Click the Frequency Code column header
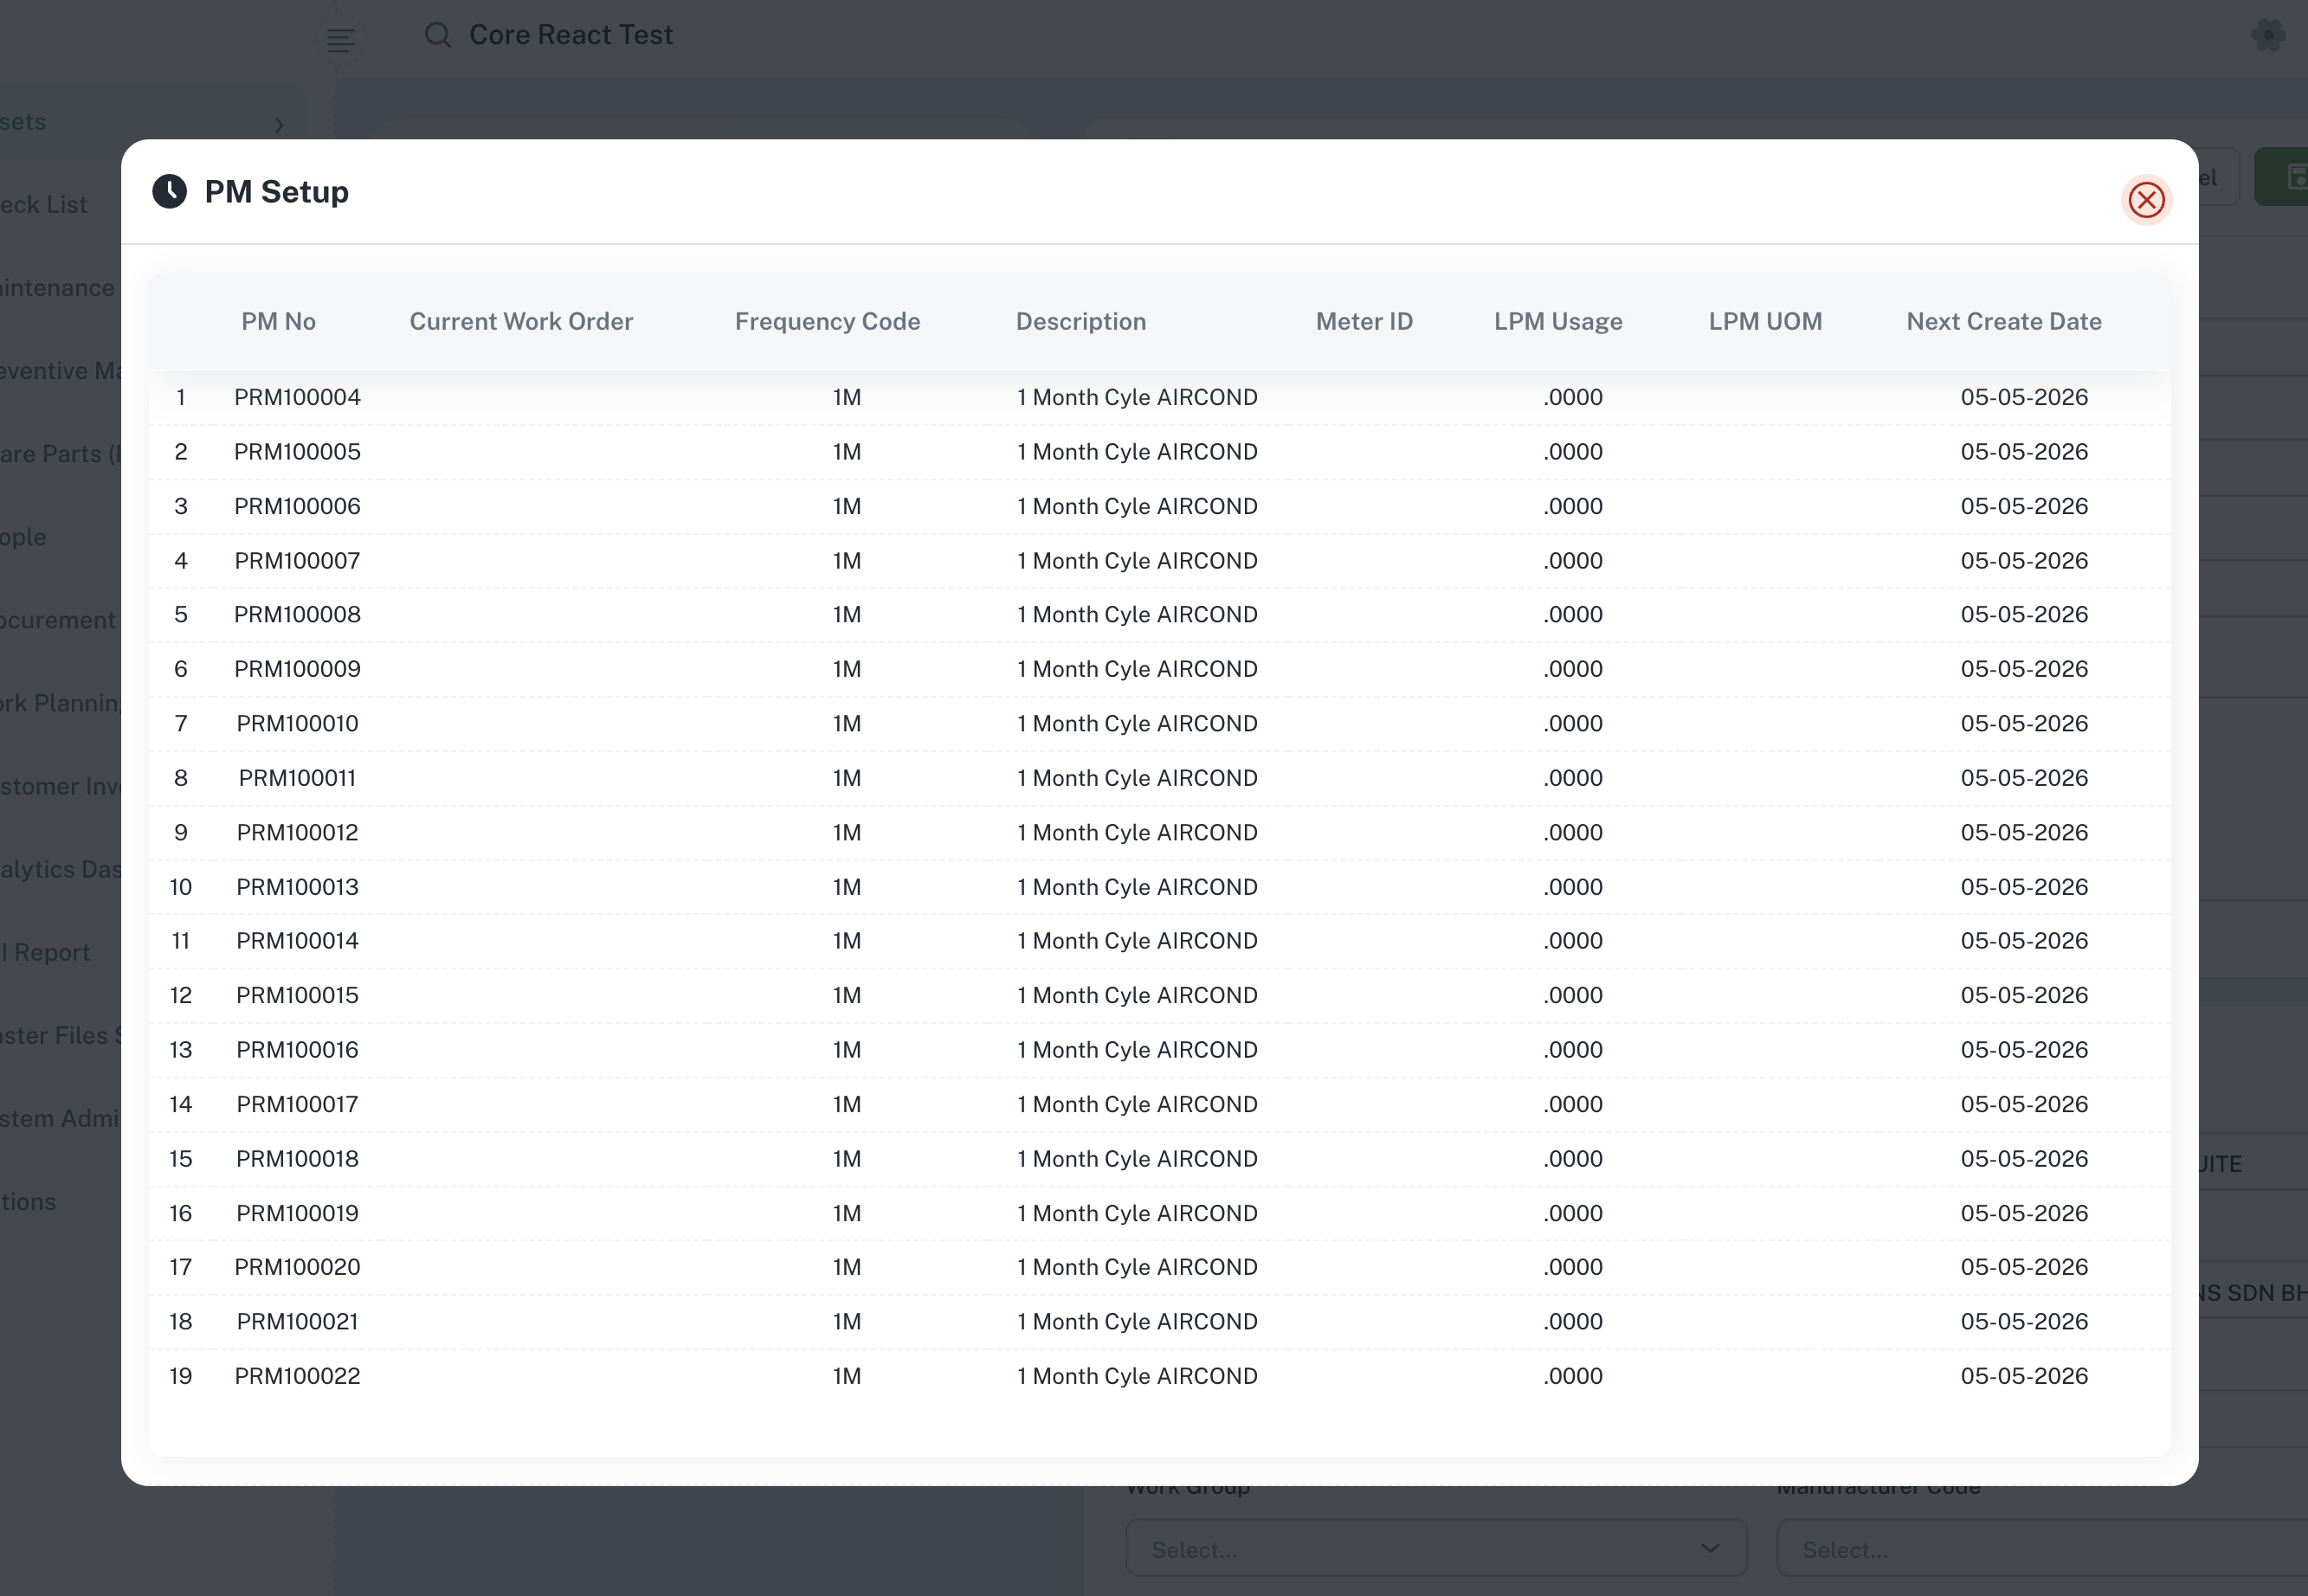 (x=827, y=321)
